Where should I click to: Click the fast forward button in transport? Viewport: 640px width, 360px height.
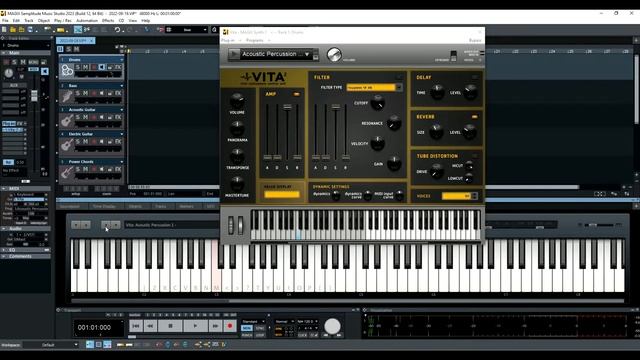click(x=215, y=326)
